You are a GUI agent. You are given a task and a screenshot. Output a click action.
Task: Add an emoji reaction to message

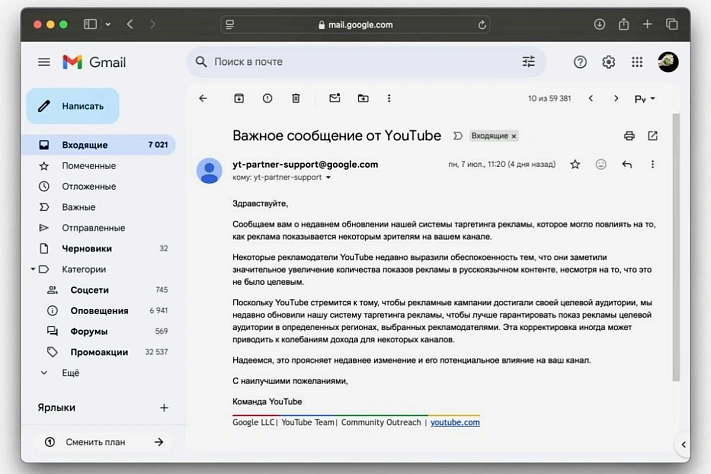[601, 164]
